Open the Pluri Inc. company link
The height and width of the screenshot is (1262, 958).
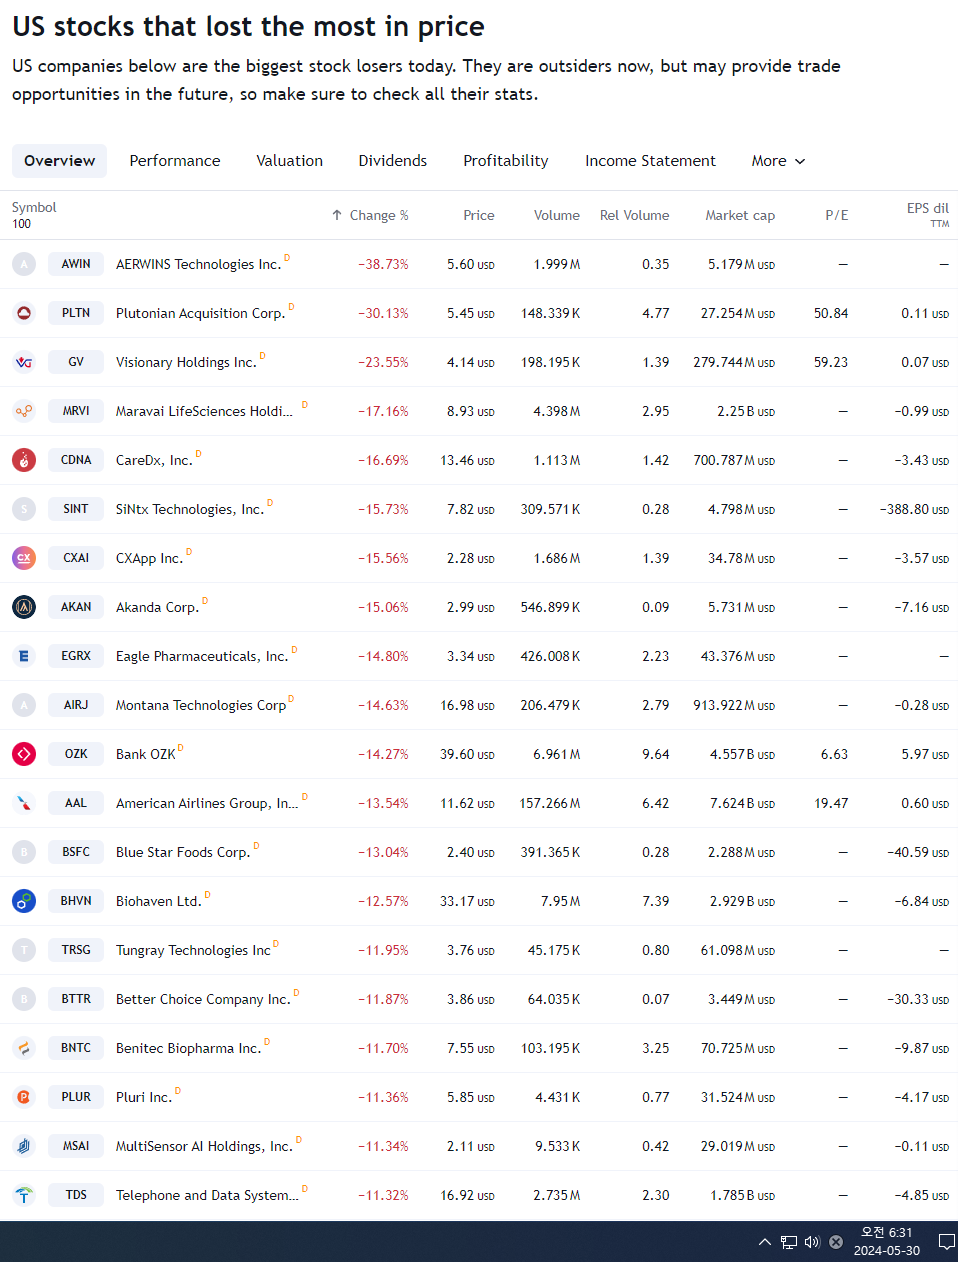[144, 1097]
